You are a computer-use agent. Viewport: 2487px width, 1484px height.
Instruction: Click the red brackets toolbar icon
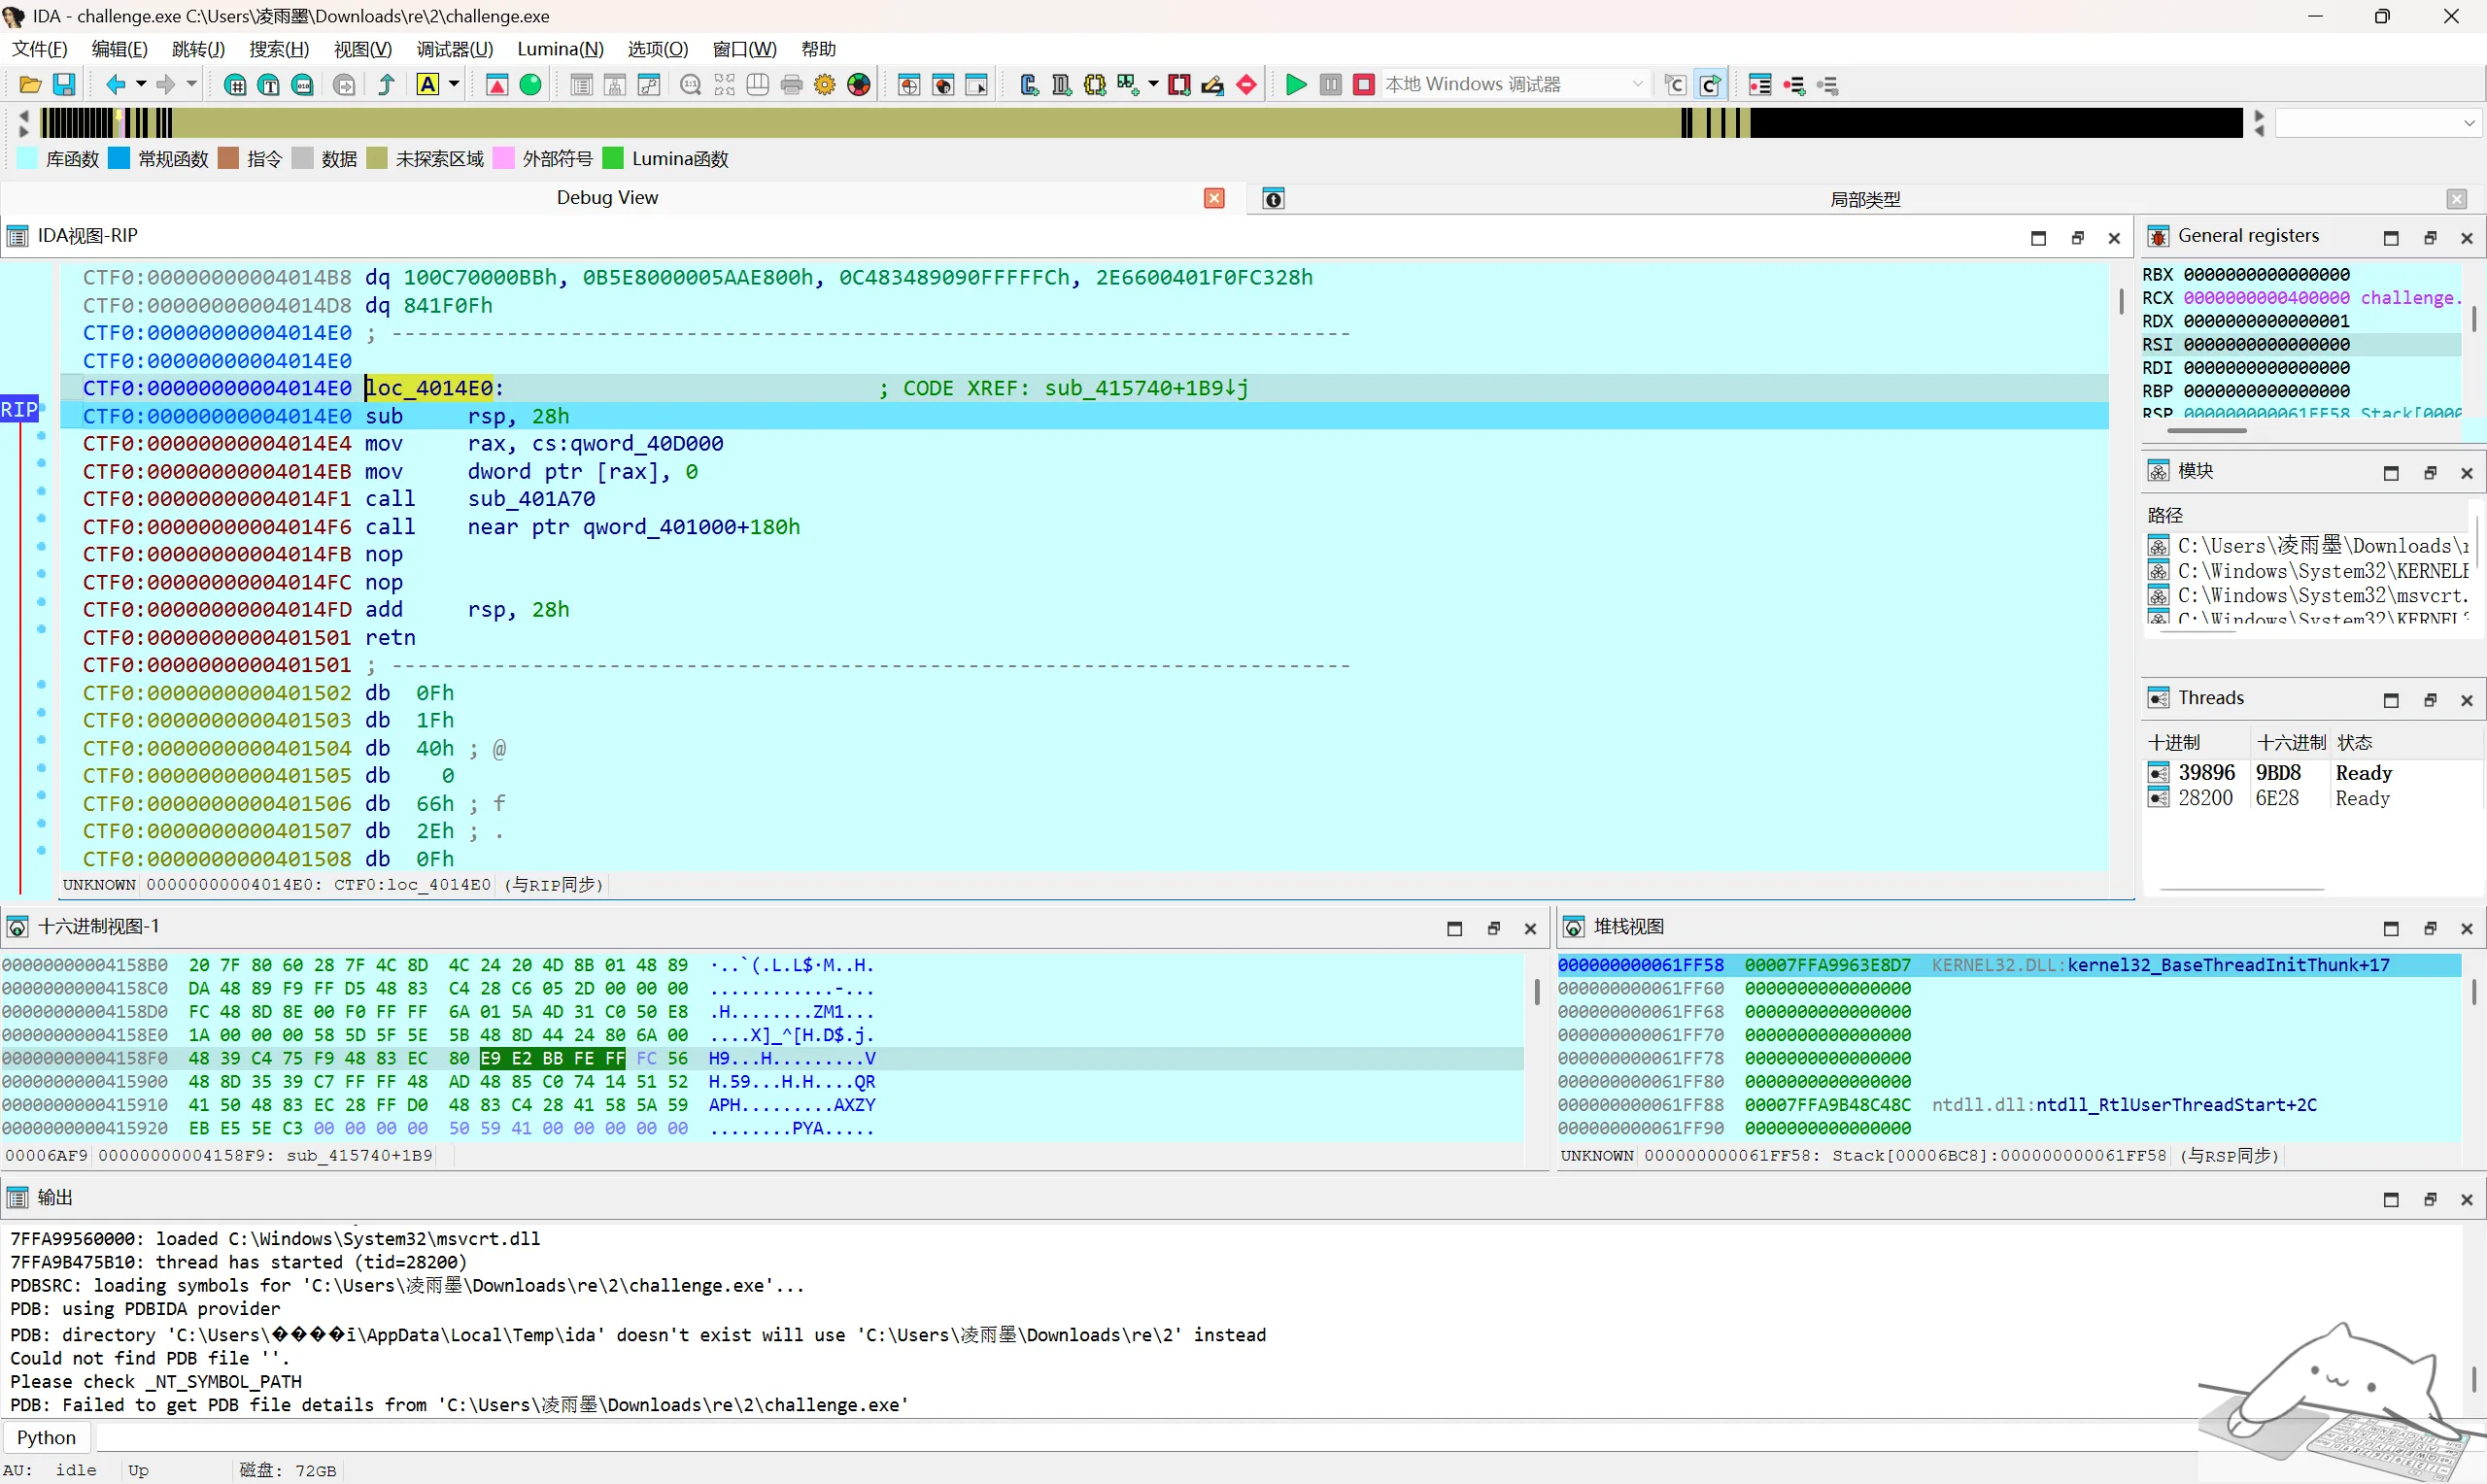[1179, 85]
